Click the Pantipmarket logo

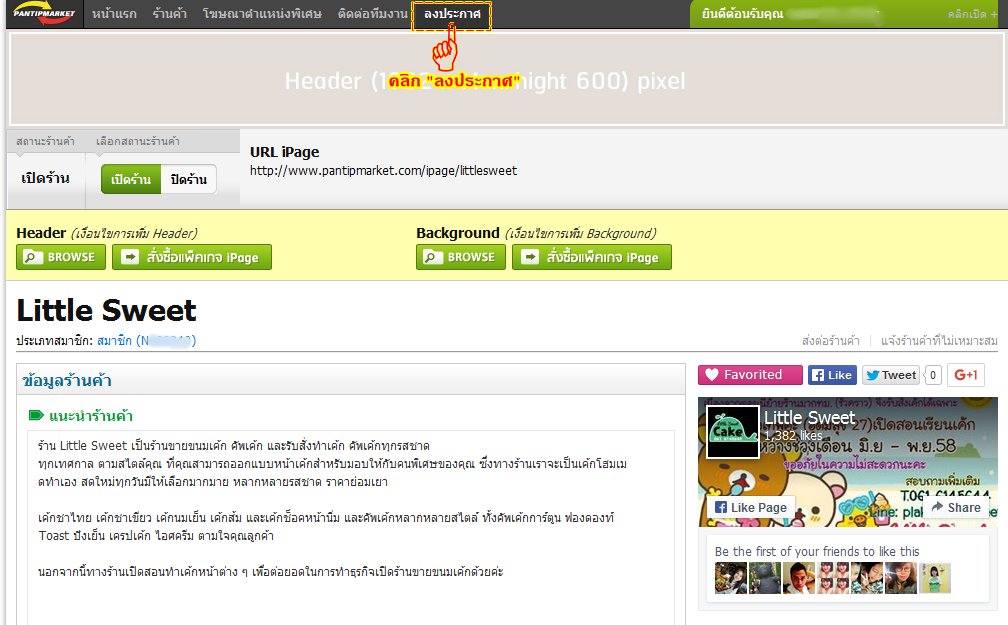coord(44,13)
